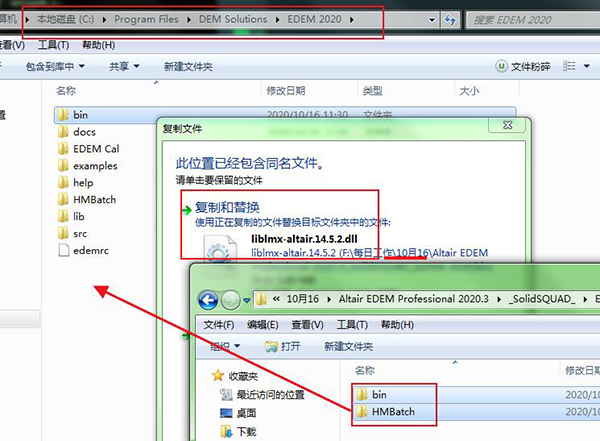Viewport: 600px width, 441px height.
Task: Select HMBatch folder in EDEM 2020 window
Action: [x=94, y=199]
